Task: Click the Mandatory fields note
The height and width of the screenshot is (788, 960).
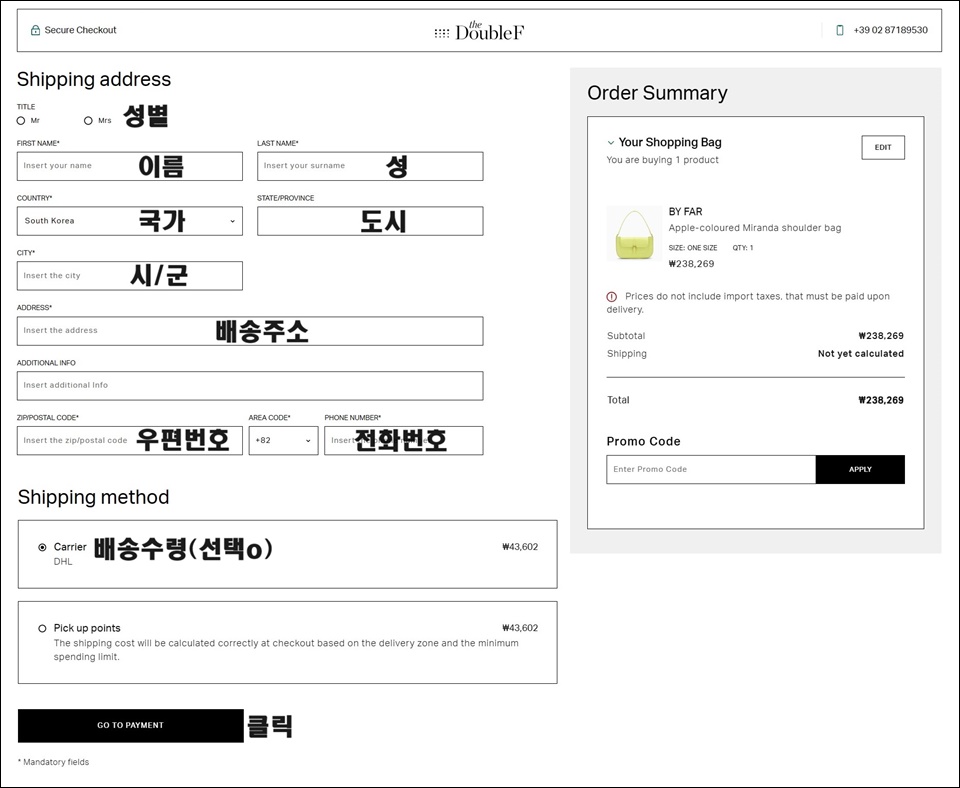Action: pyautogui.click(x=53, y=762)
